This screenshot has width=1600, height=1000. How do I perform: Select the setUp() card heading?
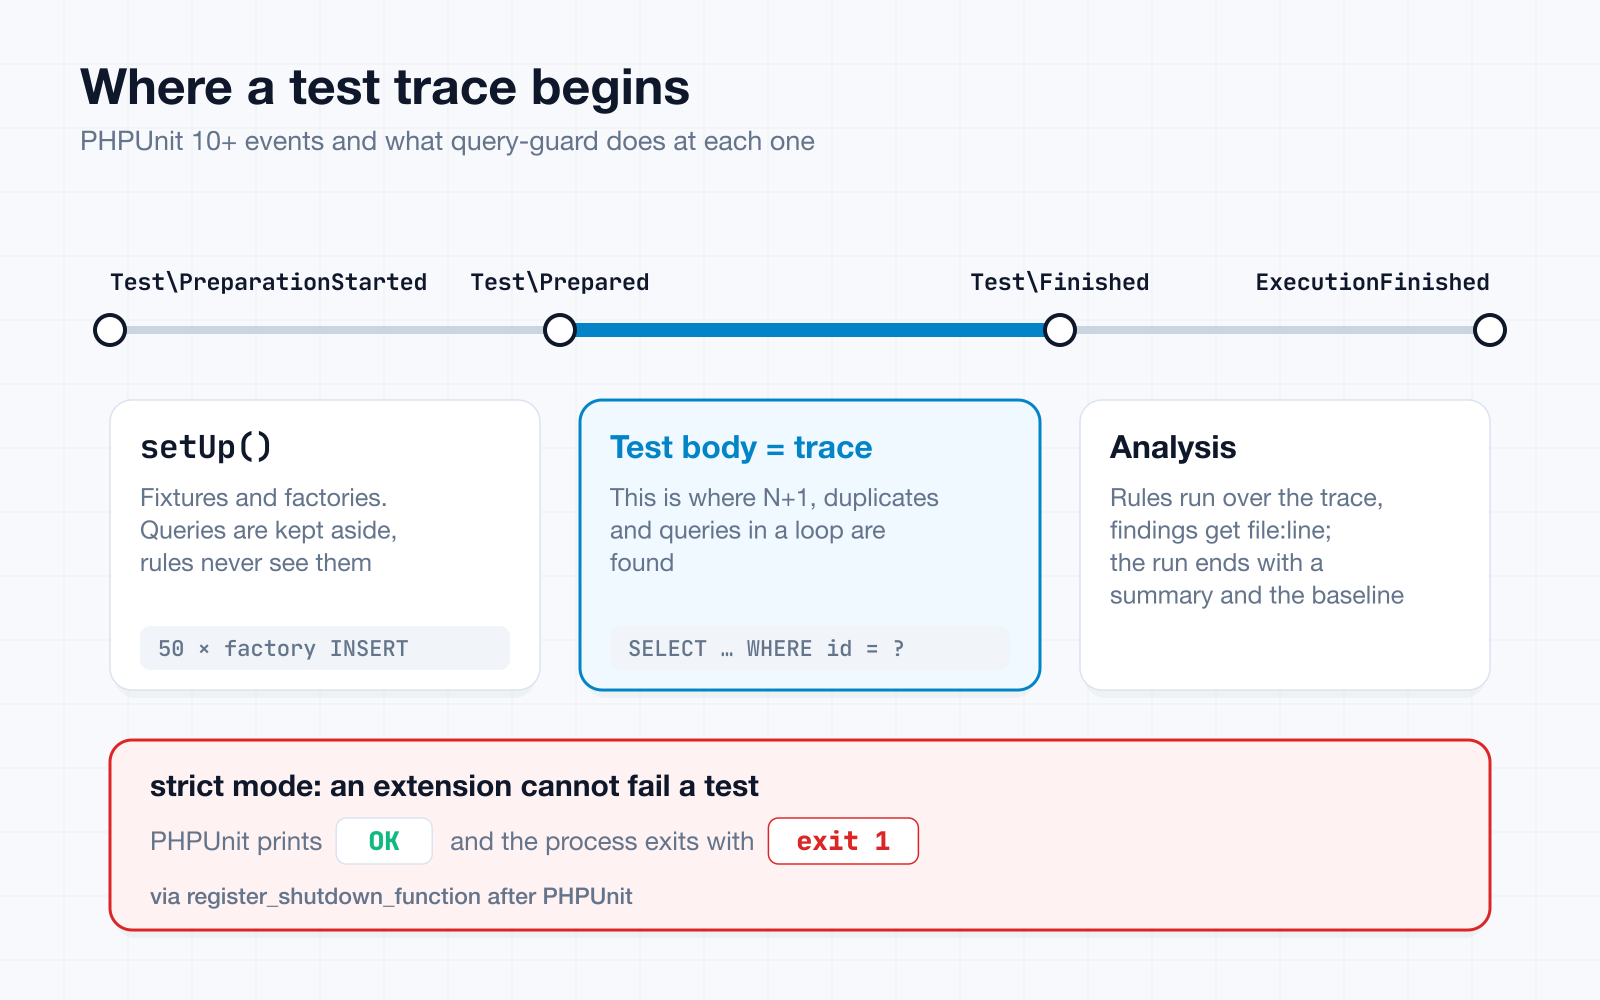click(206, 447)
